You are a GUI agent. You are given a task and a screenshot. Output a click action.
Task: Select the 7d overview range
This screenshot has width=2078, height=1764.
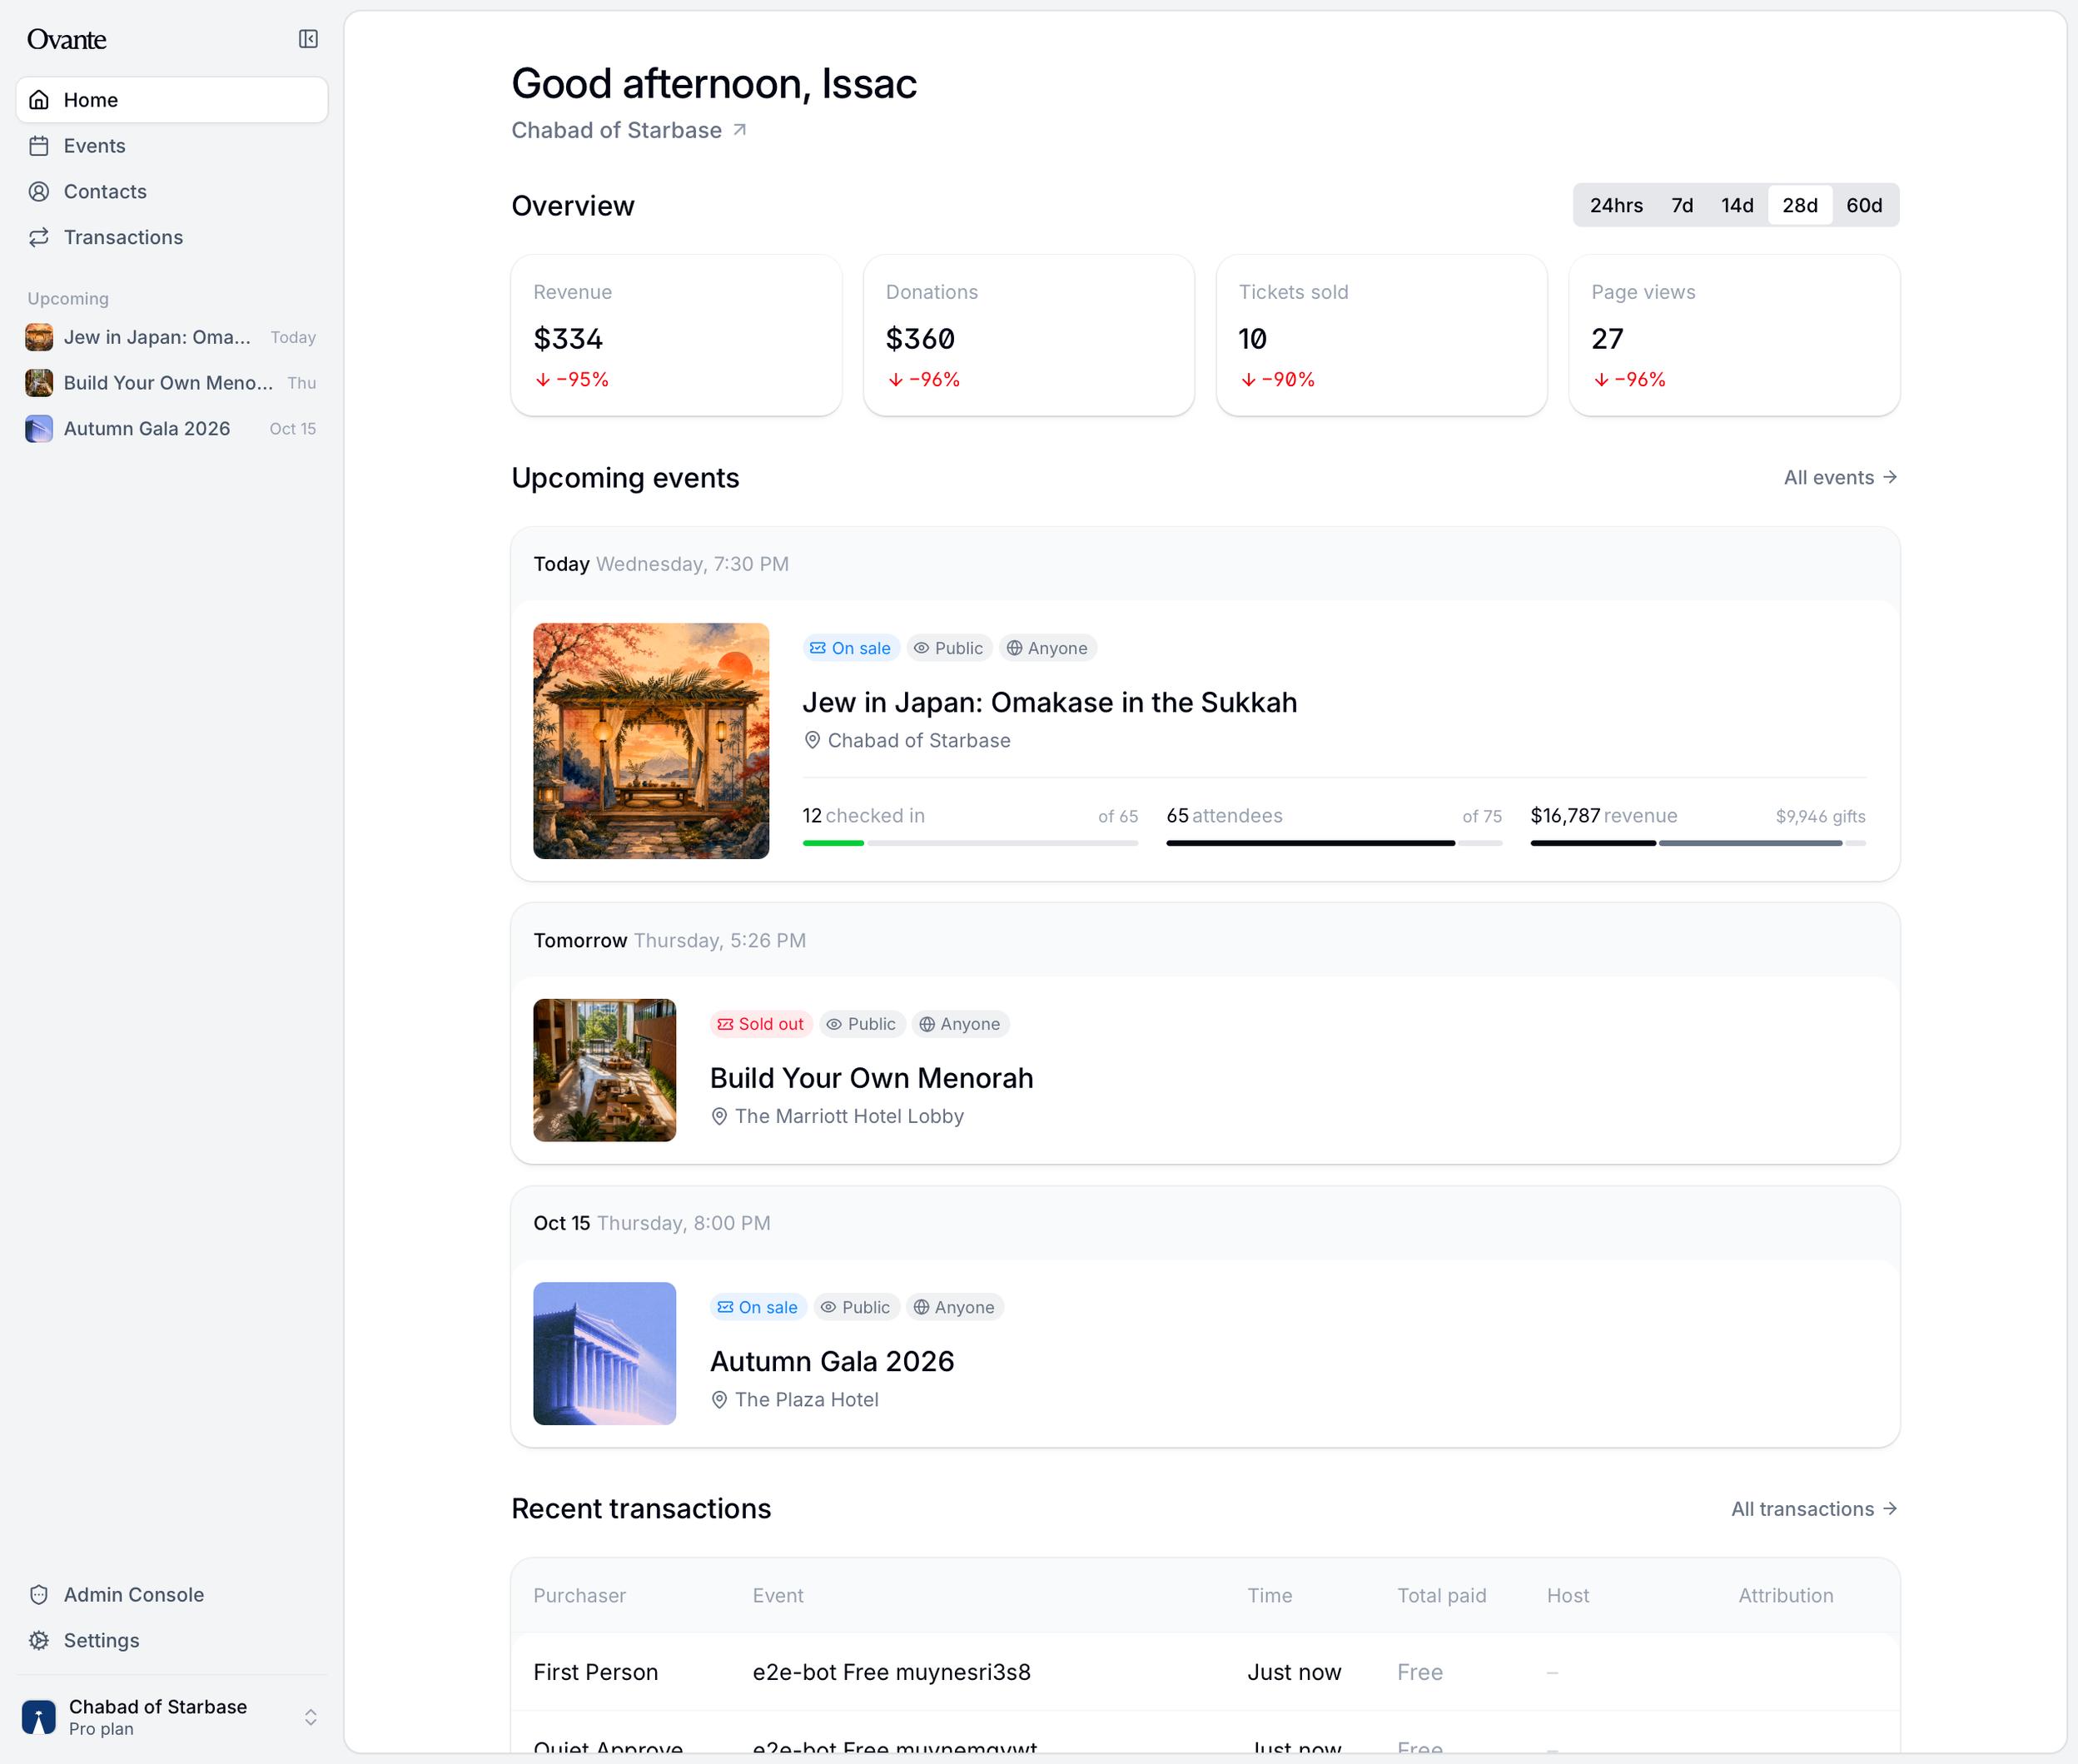[x=1682, y=205]
